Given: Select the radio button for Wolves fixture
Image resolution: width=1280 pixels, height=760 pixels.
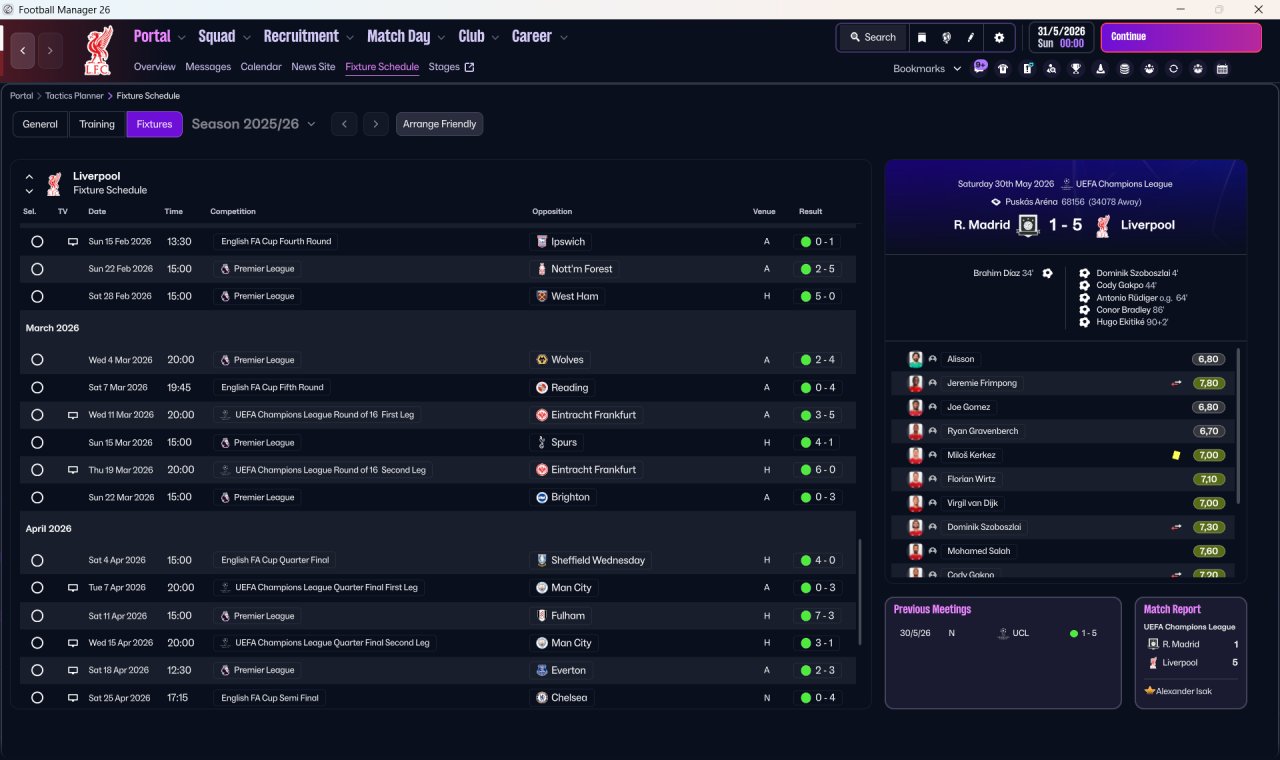Looking at the screenshot, I should pyautogui.click(x=37, y=360).
